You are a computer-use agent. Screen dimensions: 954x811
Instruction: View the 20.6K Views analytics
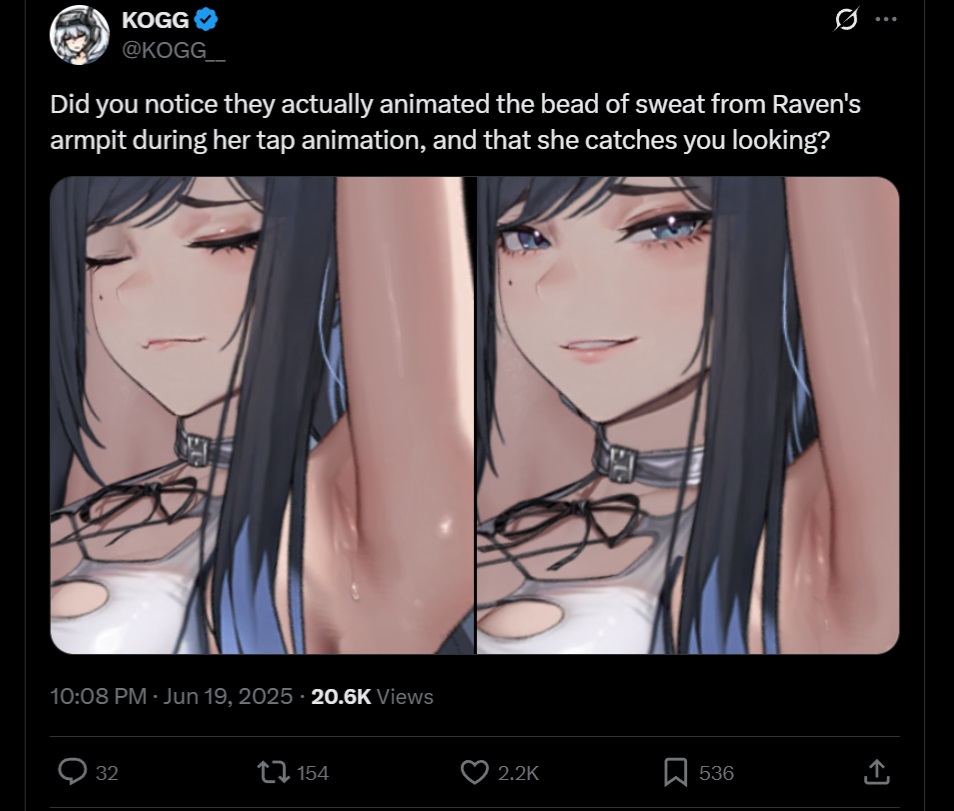372,696
